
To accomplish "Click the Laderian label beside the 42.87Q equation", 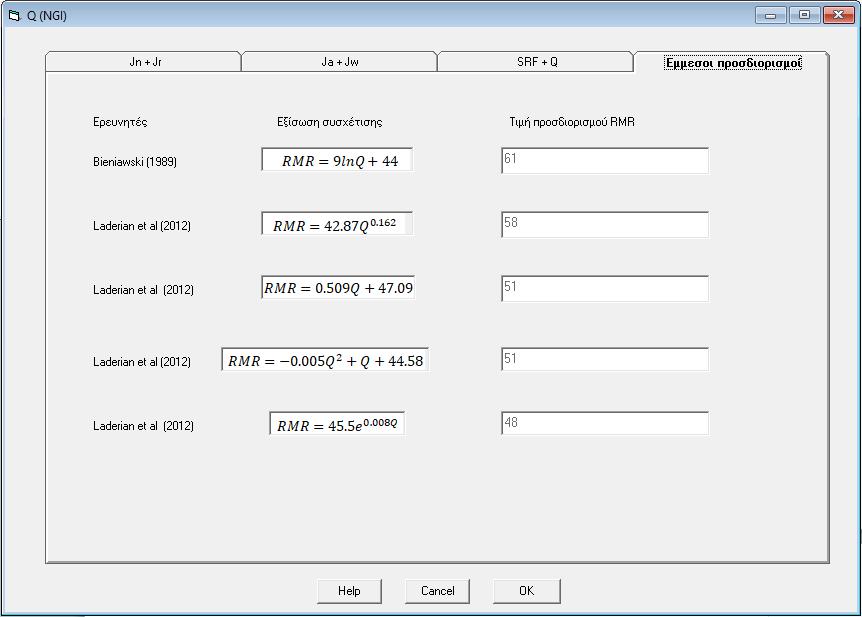I will (x=142, y=226).
